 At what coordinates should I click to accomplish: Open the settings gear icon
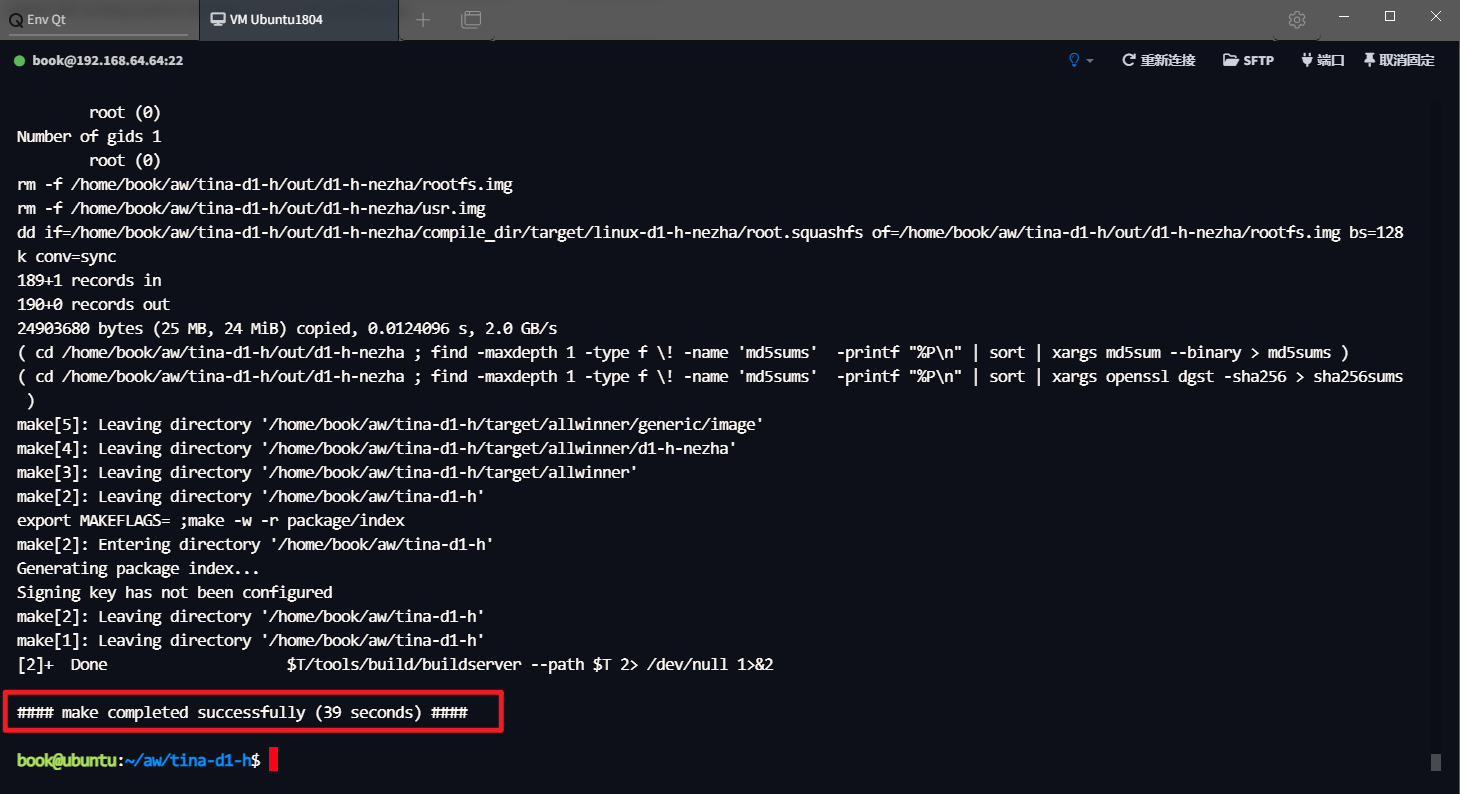[x=1297, y=19]
